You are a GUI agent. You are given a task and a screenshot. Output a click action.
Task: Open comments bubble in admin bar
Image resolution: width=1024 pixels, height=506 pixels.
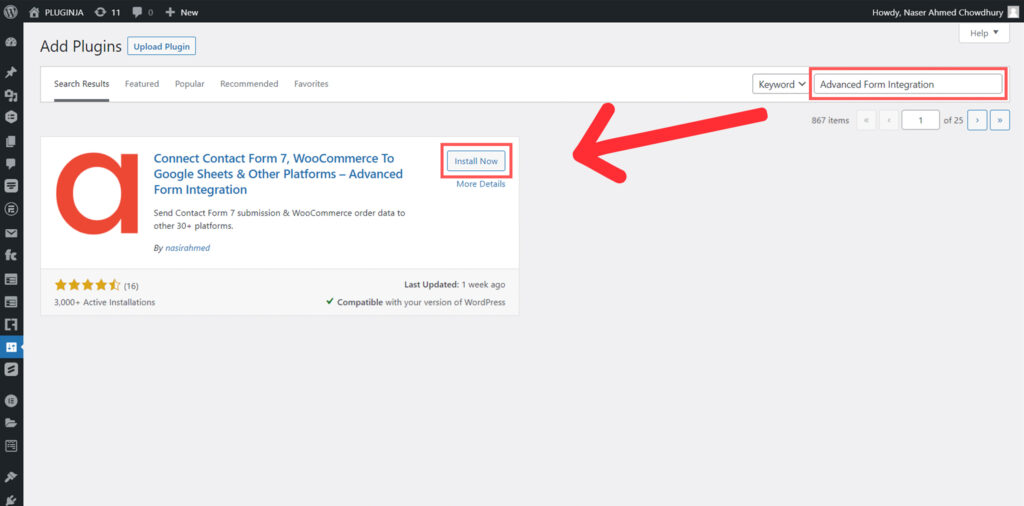pos(142,12)
